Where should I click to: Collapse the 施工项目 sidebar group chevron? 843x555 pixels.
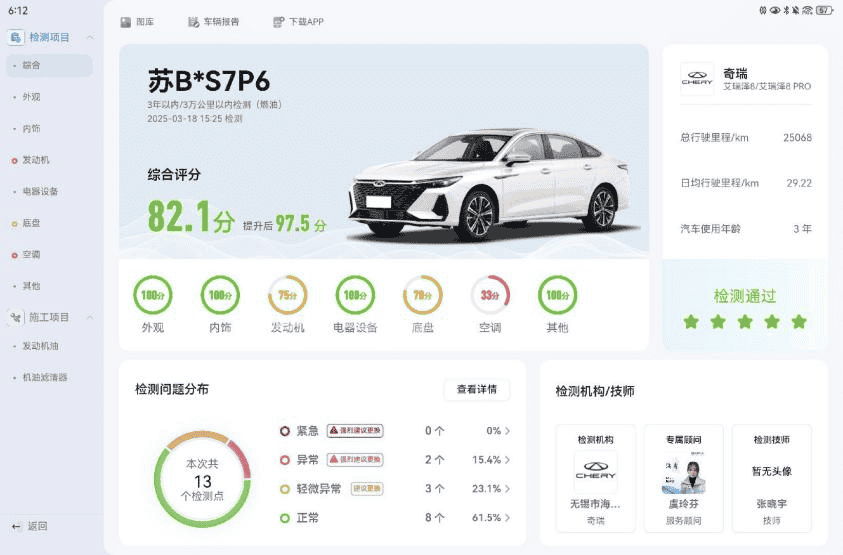pos(90,317)
